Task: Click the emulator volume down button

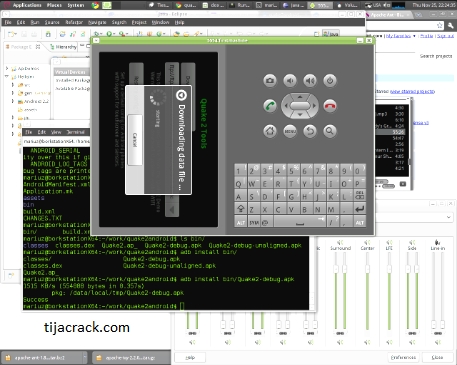Action: coord(290,81)
